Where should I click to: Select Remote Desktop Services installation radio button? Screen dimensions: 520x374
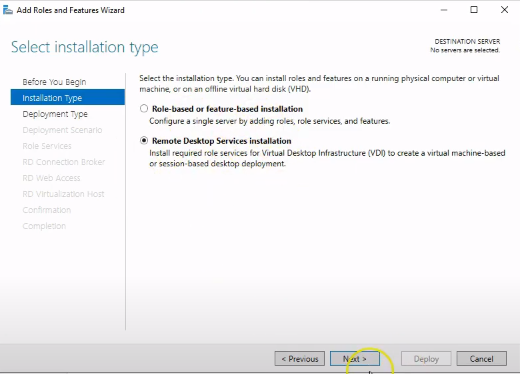point(144,141)
